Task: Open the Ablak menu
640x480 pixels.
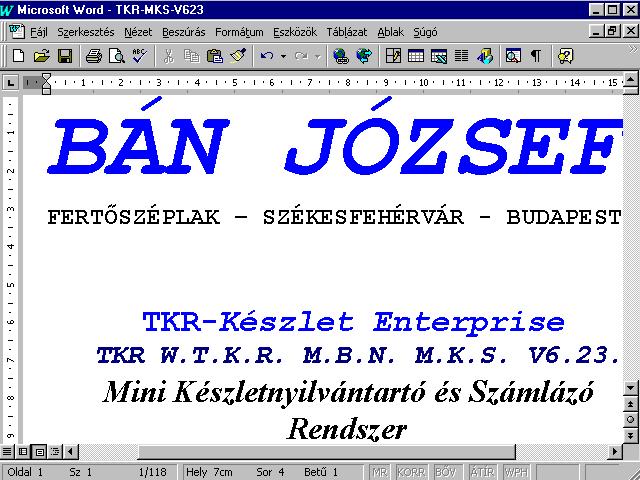Action: click(390, 32)
